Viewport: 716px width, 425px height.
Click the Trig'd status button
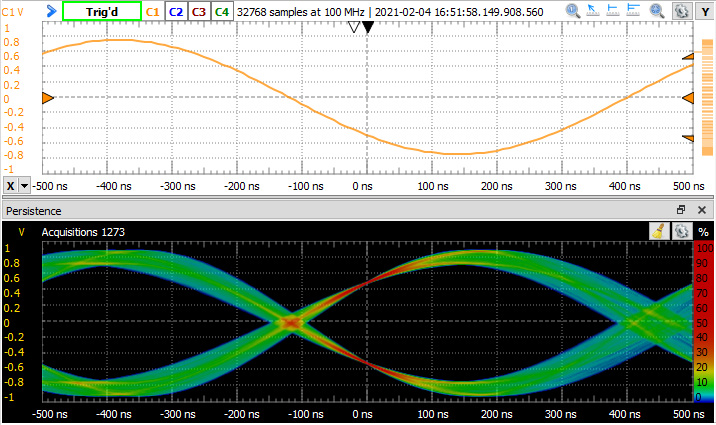[101, 11]
